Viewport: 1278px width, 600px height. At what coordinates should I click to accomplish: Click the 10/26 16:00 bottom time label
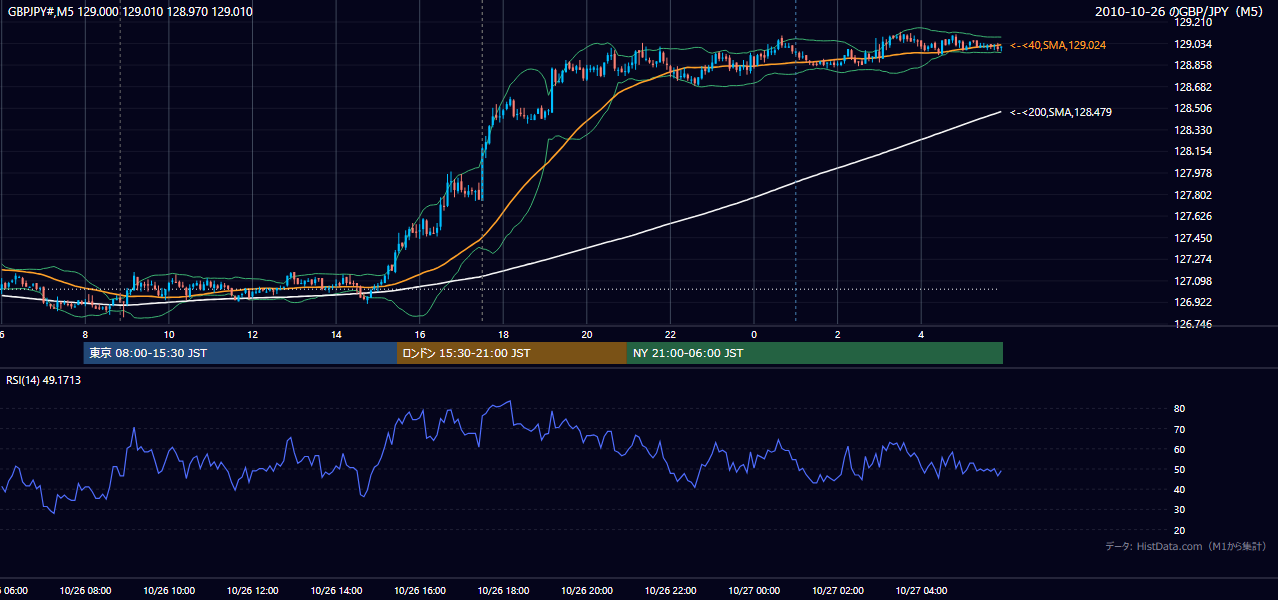420,591
